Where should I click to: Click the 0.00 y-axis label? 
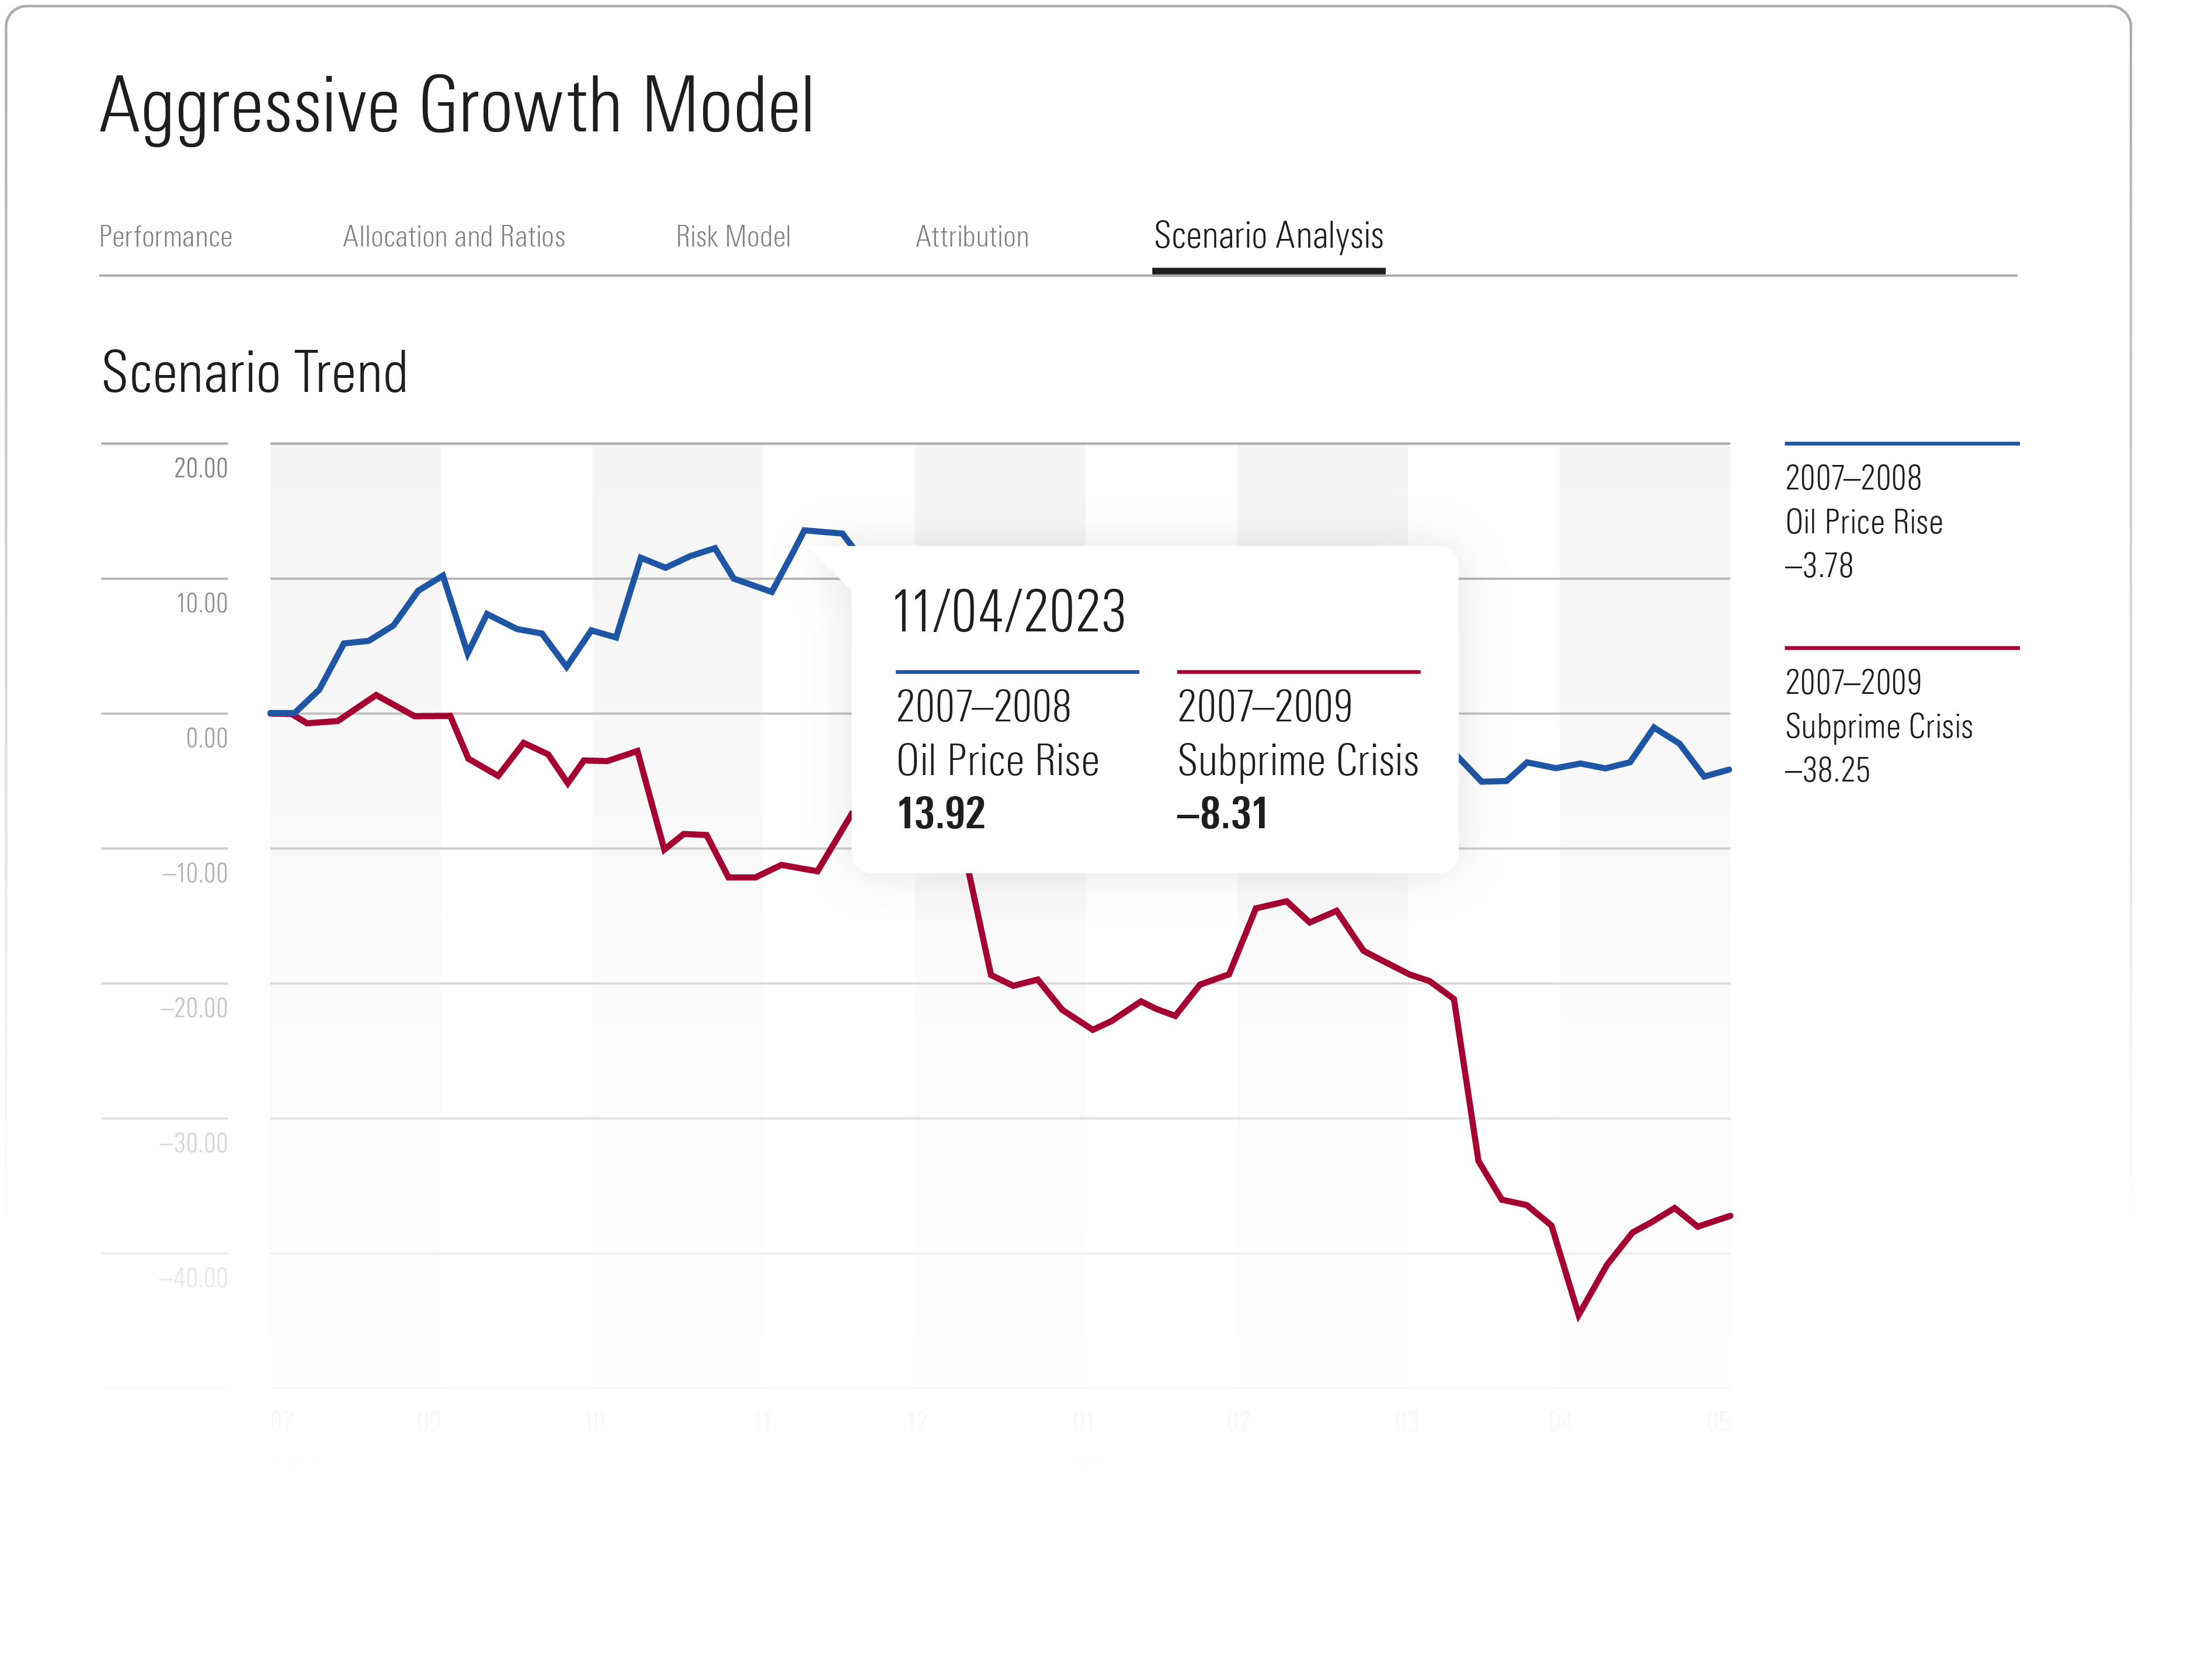[206, 738]
